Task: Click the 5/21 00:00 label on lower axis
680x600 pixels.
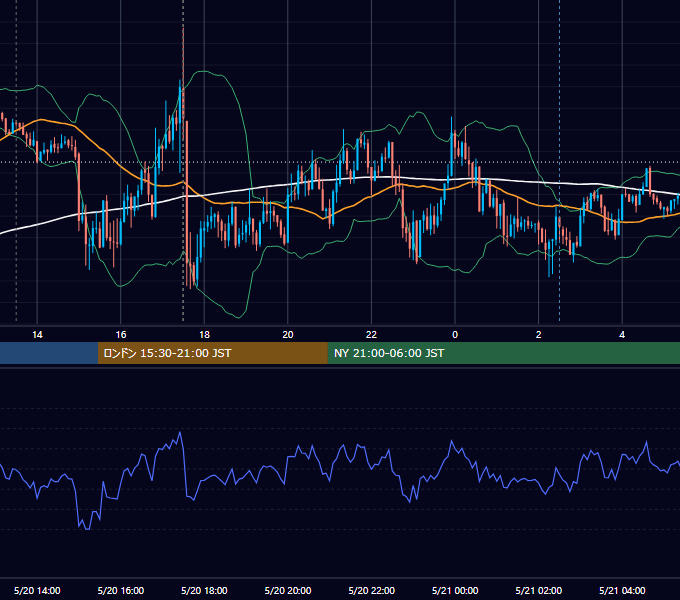Action: point(455,590)
